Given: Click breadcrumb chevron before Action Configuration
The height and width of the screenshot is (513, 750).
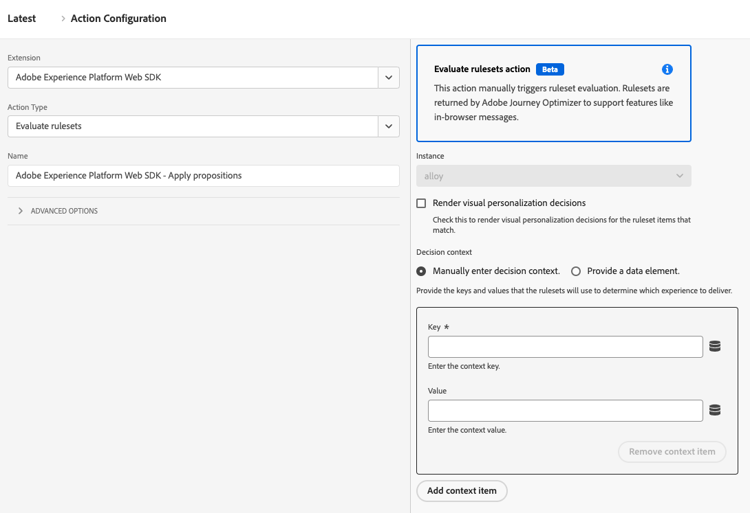Looking at the screenshot, I should pos(63,19).
